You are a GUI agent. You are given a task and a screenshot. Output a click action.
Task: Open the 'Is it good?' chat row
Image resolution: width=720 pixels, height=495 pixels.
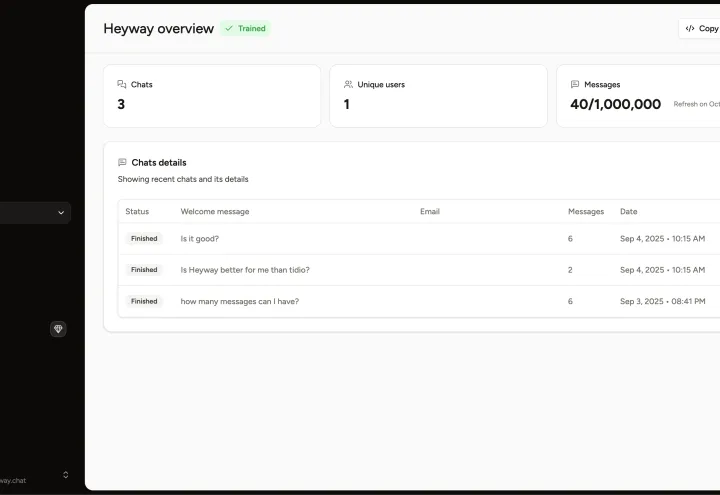tap(419, 239)
